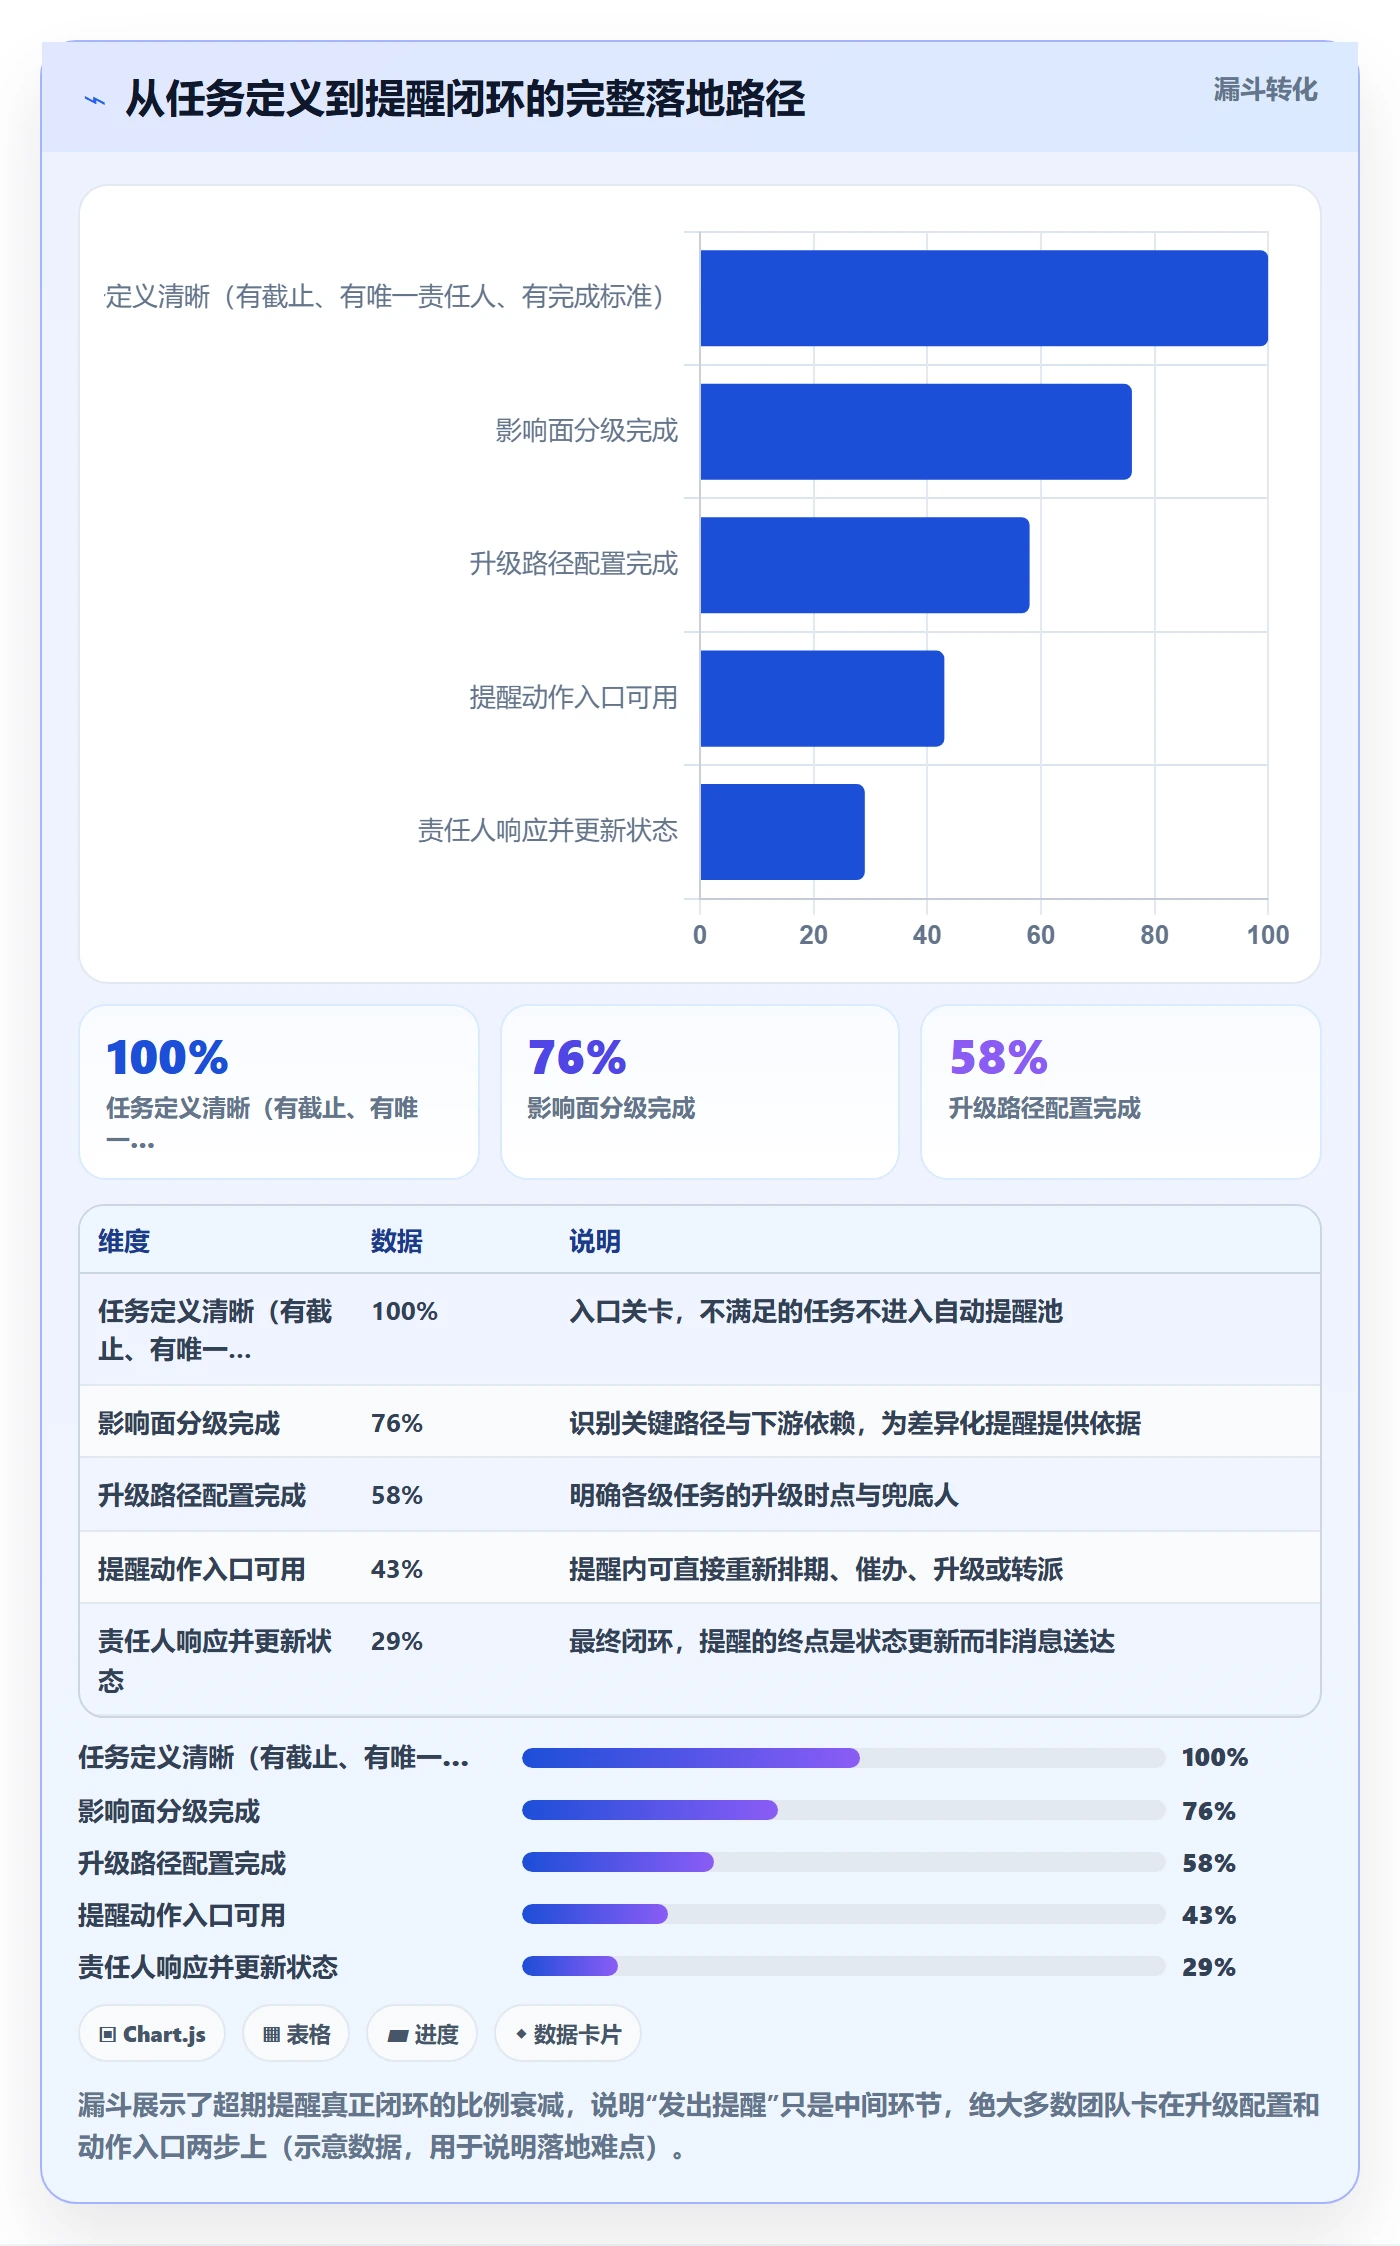This screenshot has width=1400, height=2246.
Task: Select the Chart.js chip
Action: [x=152, y=2034]
